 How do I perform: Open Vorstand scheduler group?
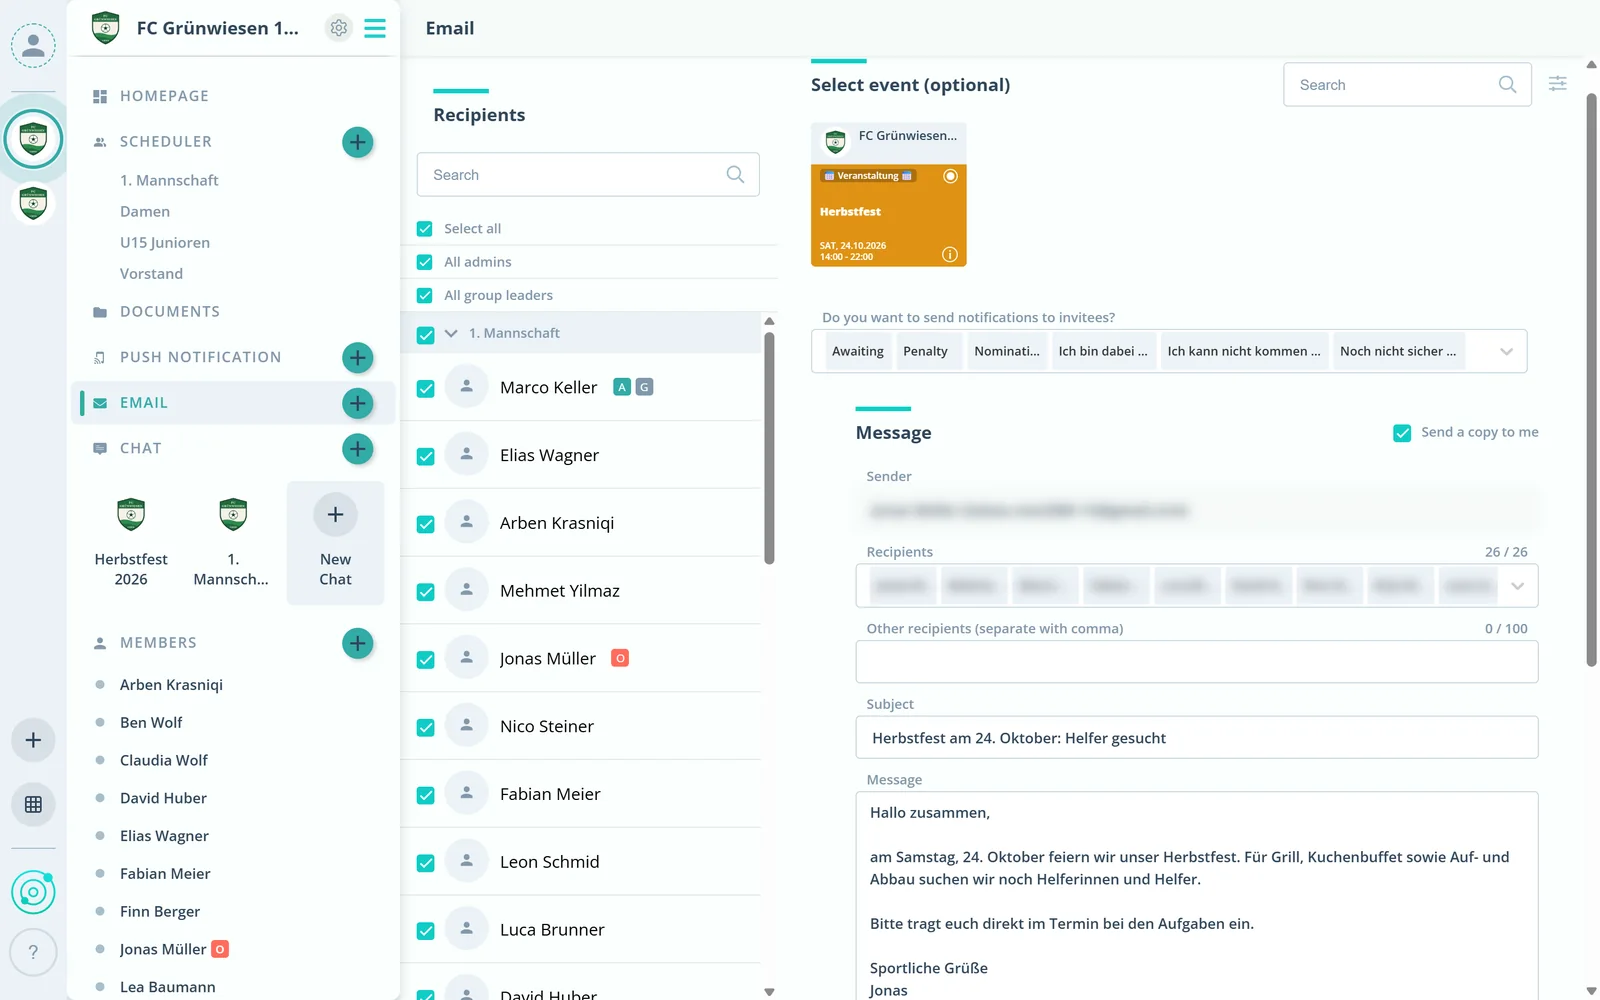151,274
